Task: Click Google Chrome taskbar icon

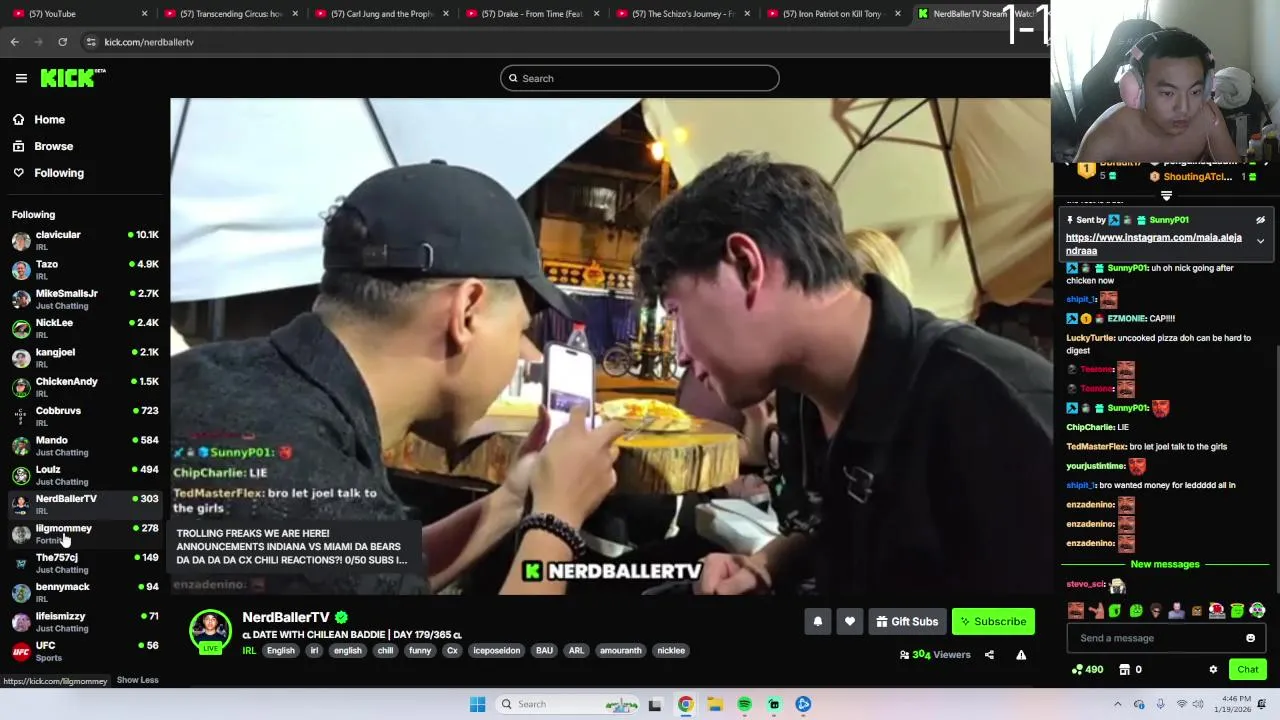Action: click(685, 704)
